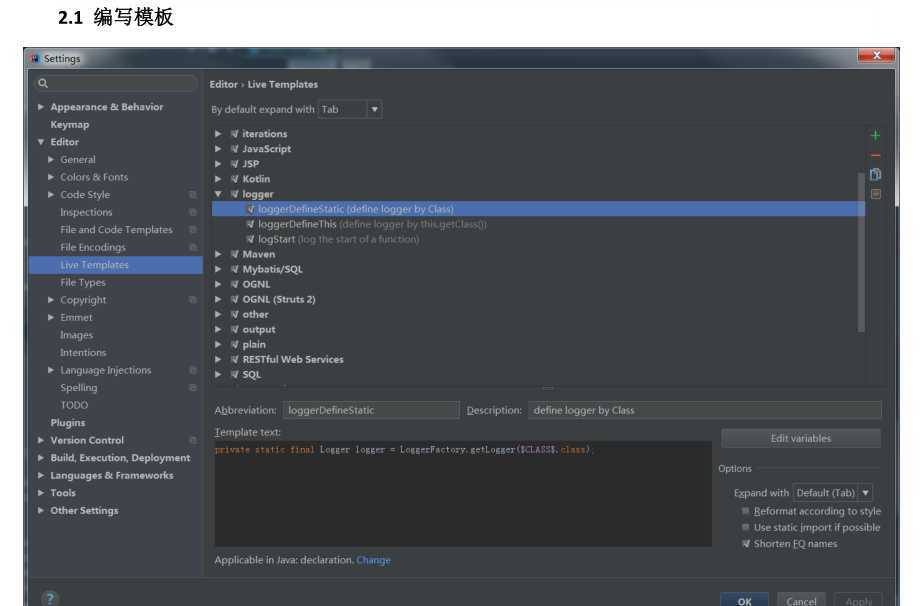Click project-level icon beside File Encodings

click(192, 247)
